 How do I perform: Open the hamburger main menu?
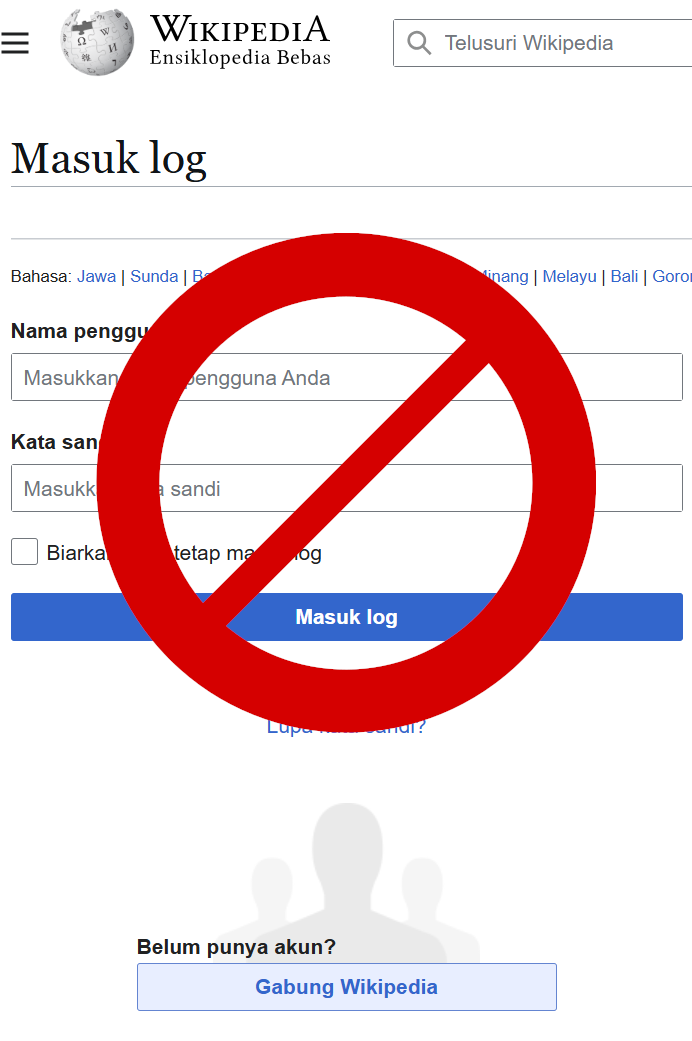15,42
